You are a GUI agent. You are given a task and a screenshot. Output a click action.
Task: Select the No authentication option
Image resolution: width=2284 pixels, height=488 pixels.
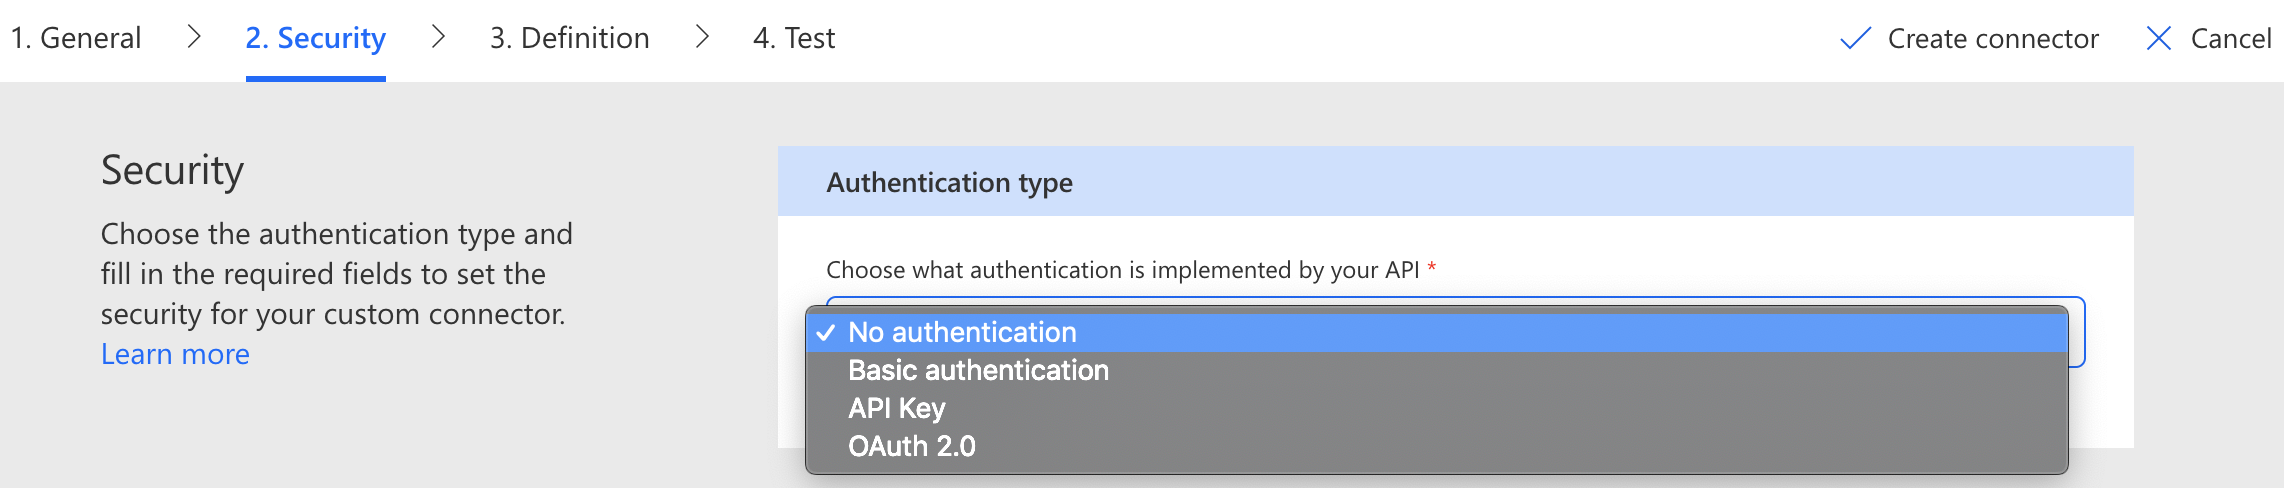962,333
